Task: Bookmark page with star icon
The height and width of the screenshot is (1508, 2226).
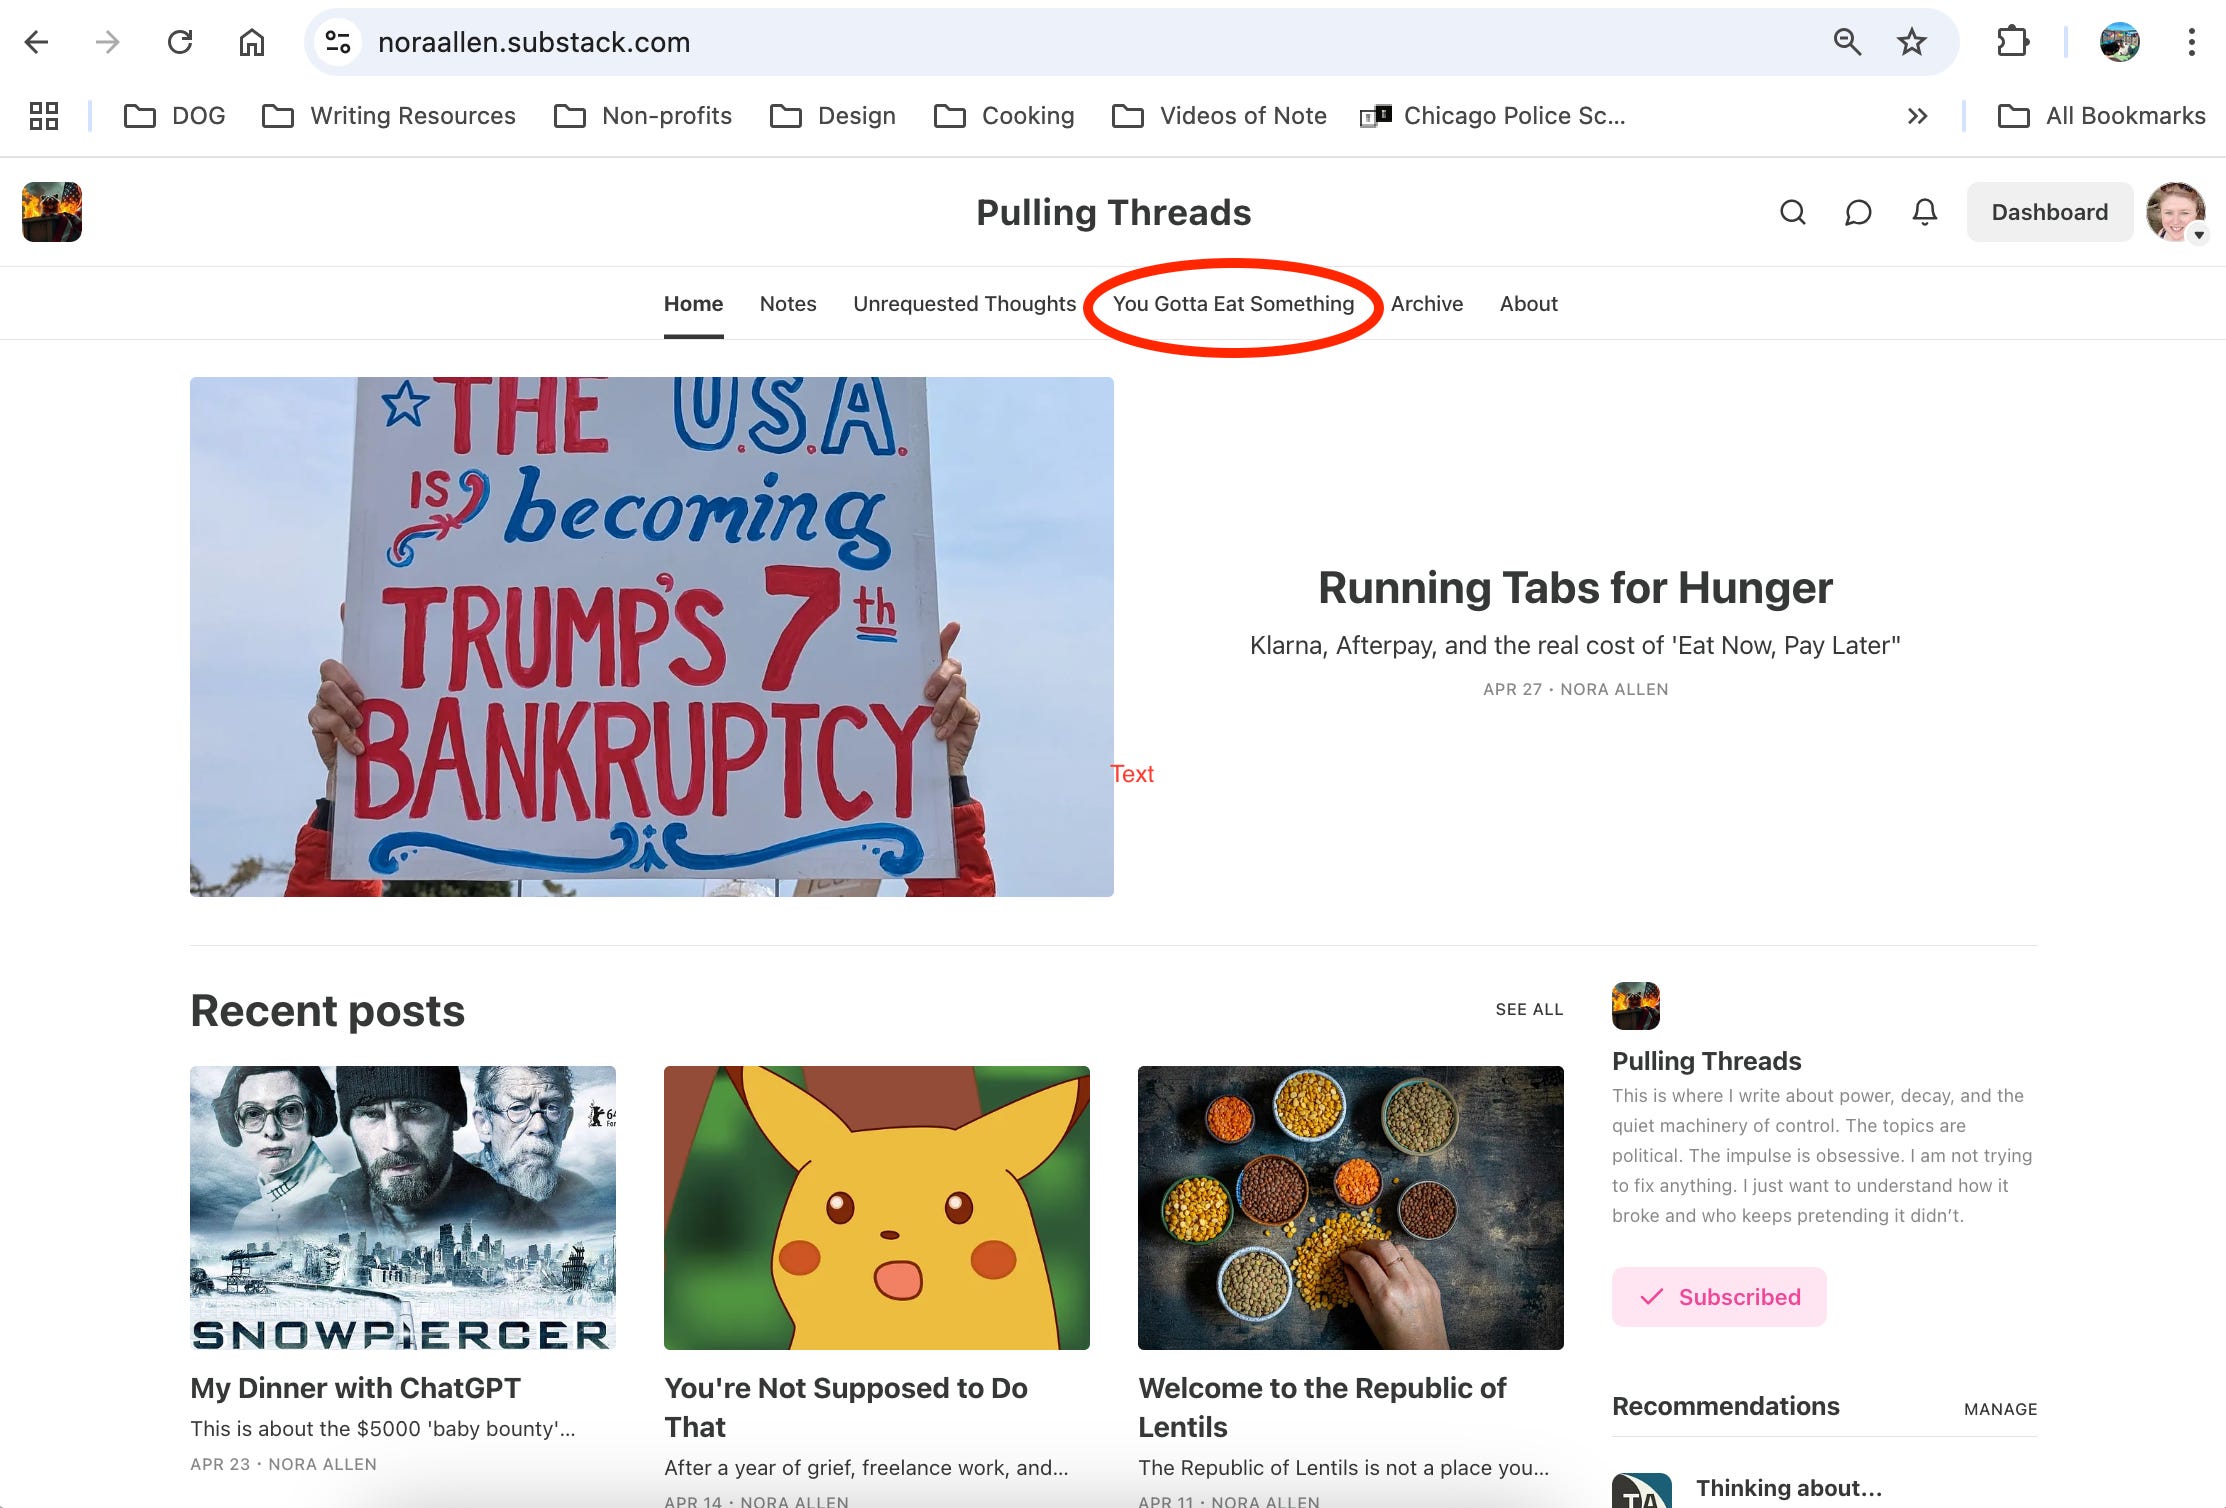Action: click(1911, 42)
